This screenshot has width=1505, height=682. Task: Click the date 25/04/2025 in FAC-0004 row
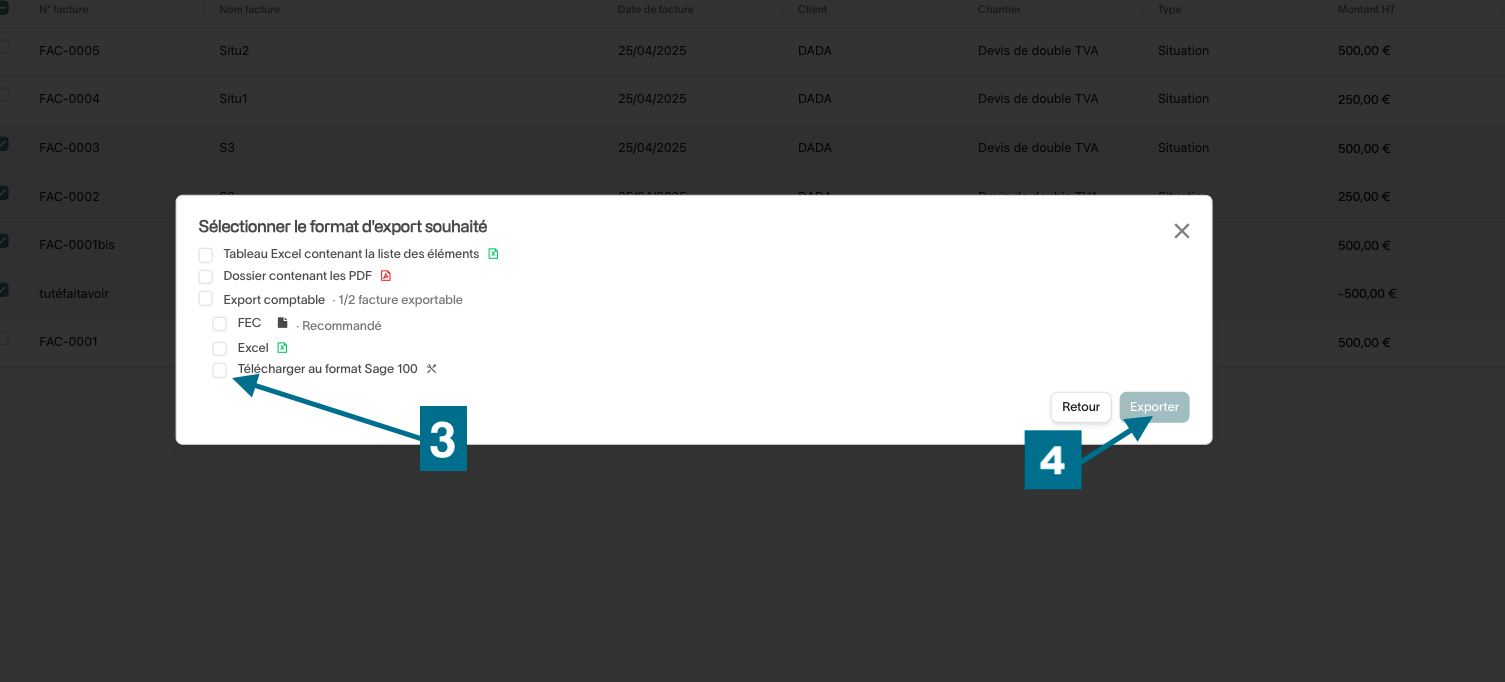[652, 99]
